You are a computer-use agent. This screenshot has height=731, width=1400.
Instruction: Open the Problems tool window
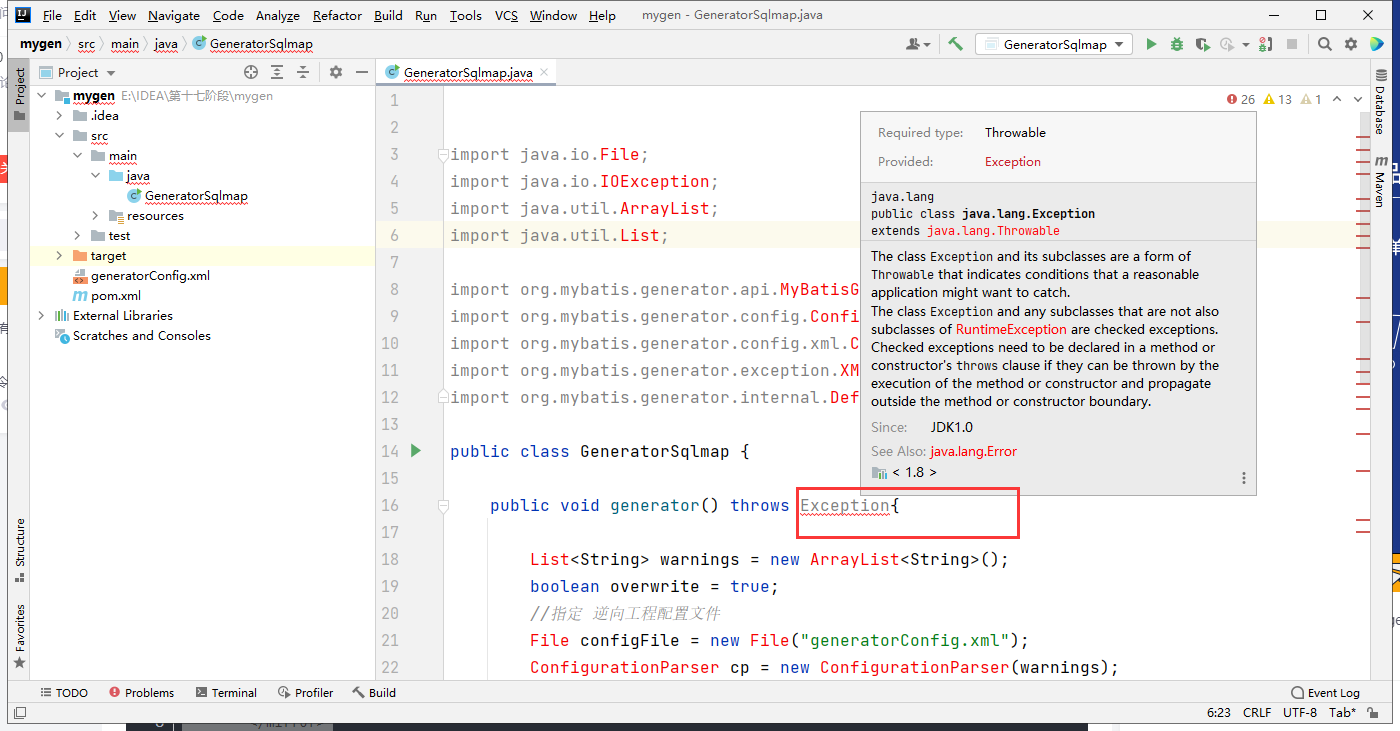click(141, 692)
